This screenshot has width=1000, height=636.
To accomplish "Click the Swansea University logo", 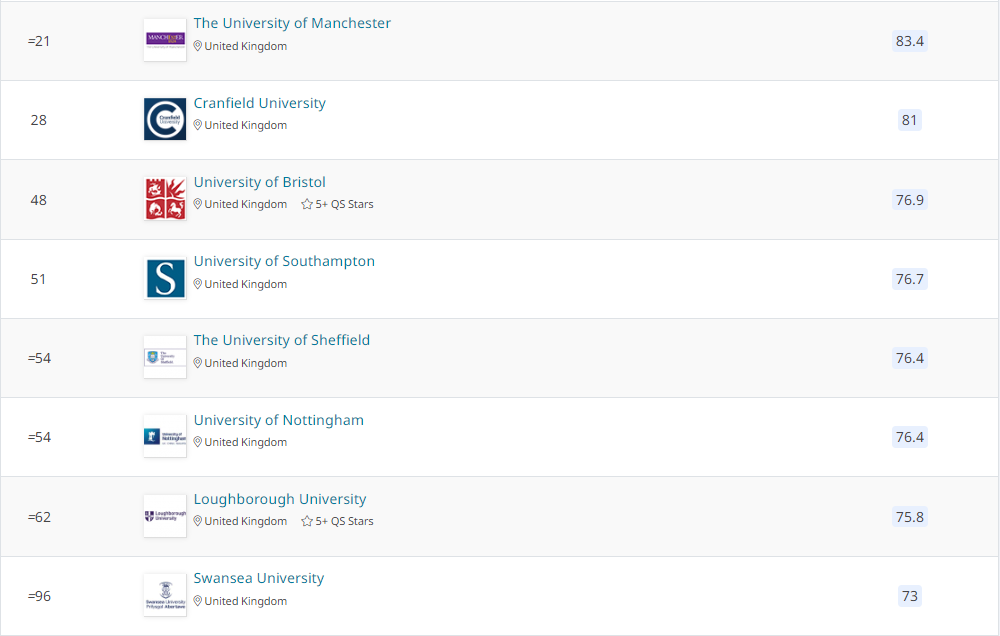I will (165, 595).
